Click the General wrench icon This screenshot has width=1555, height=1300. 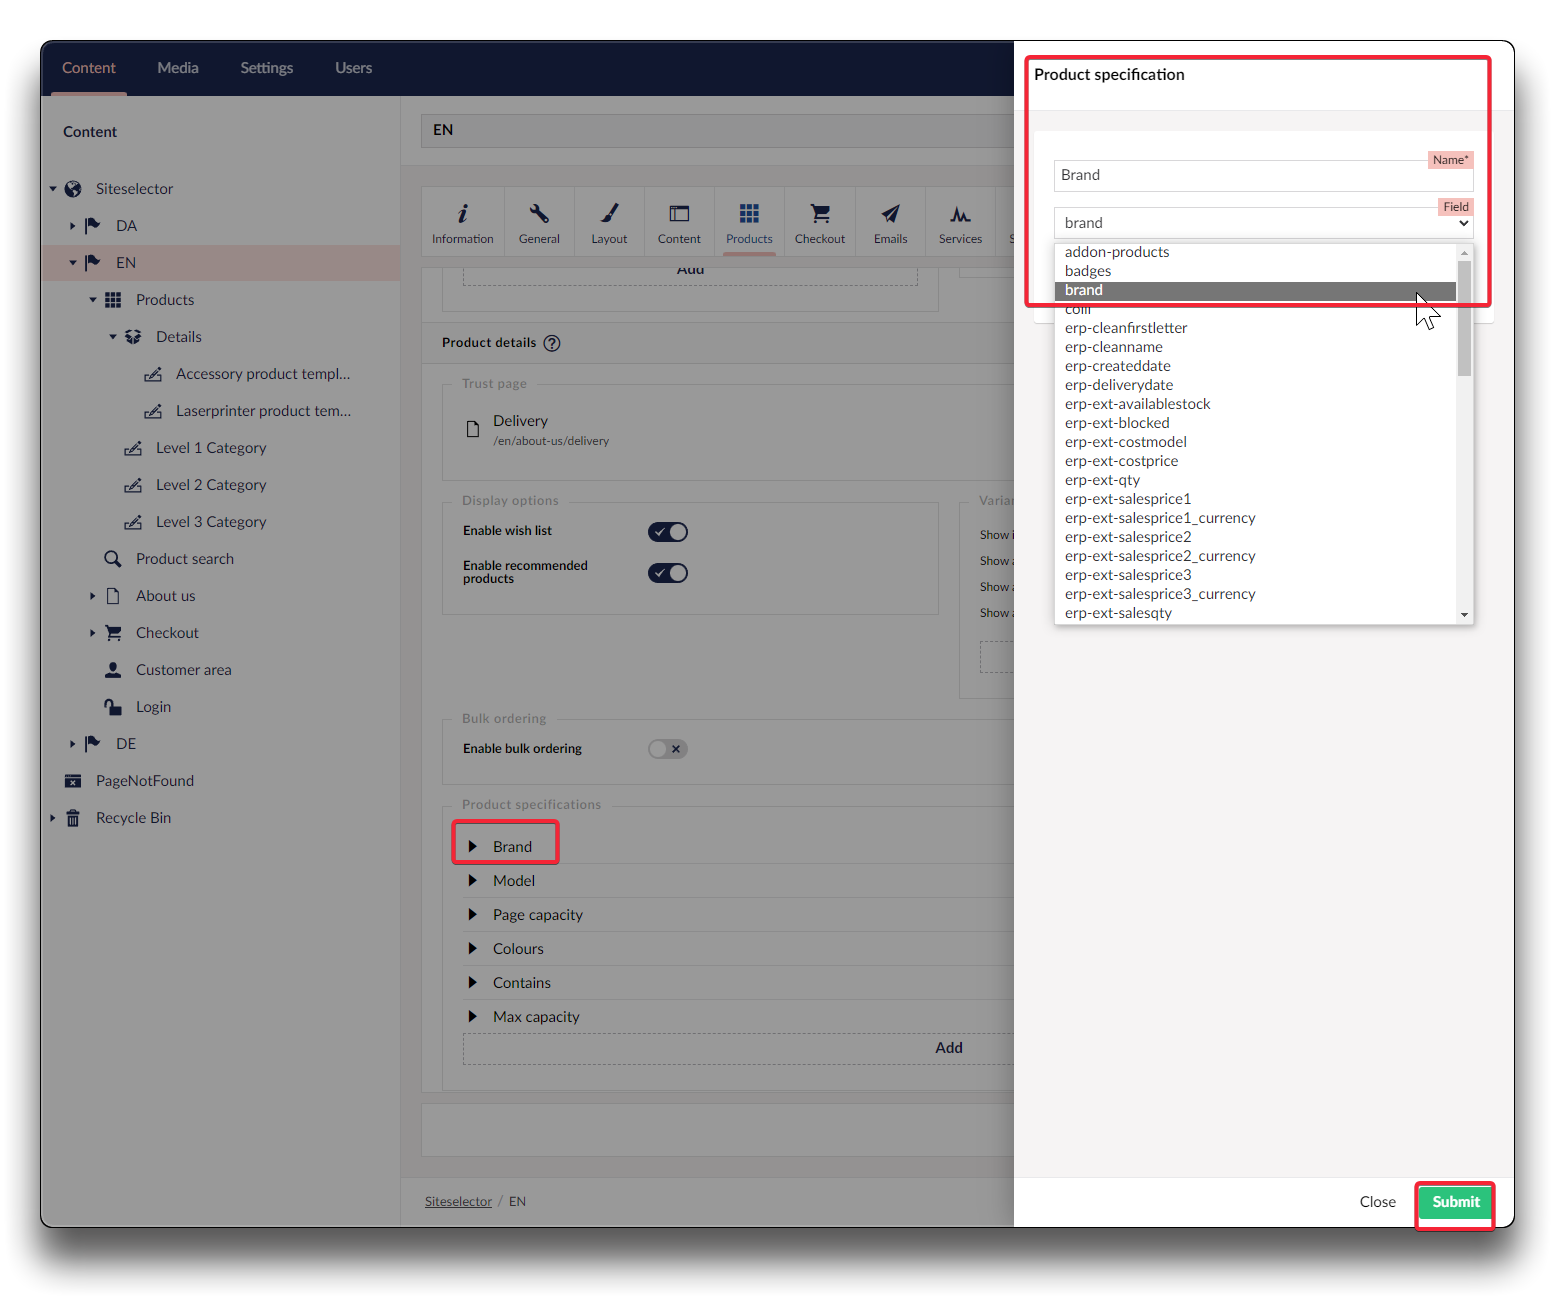point(539,214)
